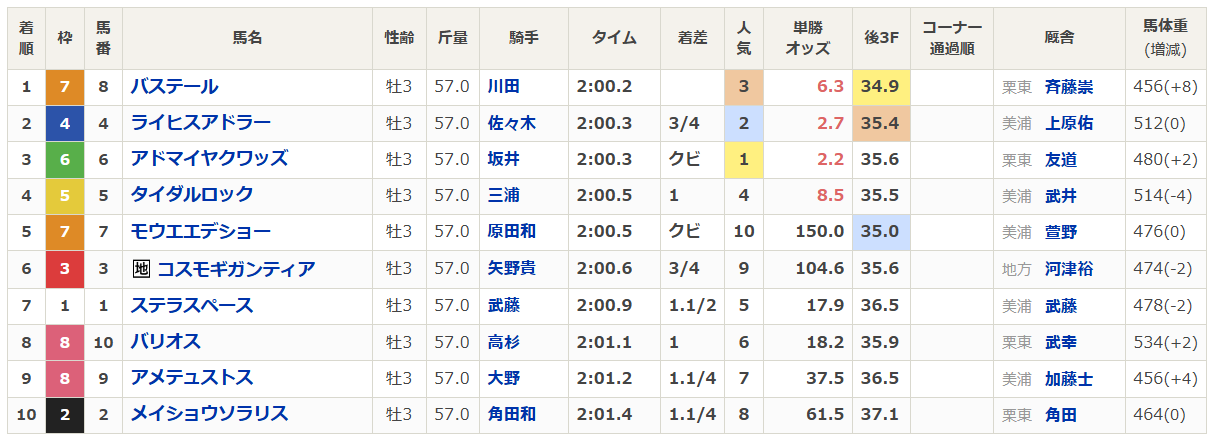Screen dimensions: 1209x438
Task: Click the blue frame number 4 cell
Action: point(64,123)
